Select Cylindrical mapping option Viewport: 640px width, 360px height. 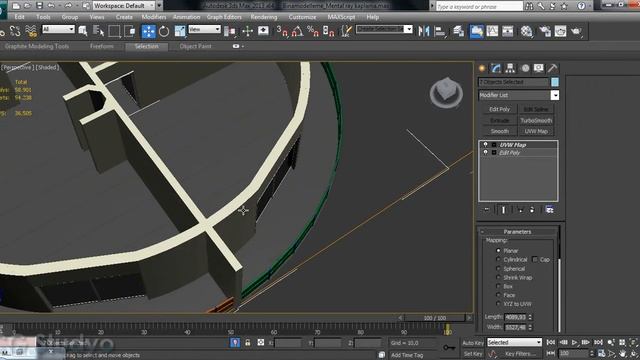498,259
